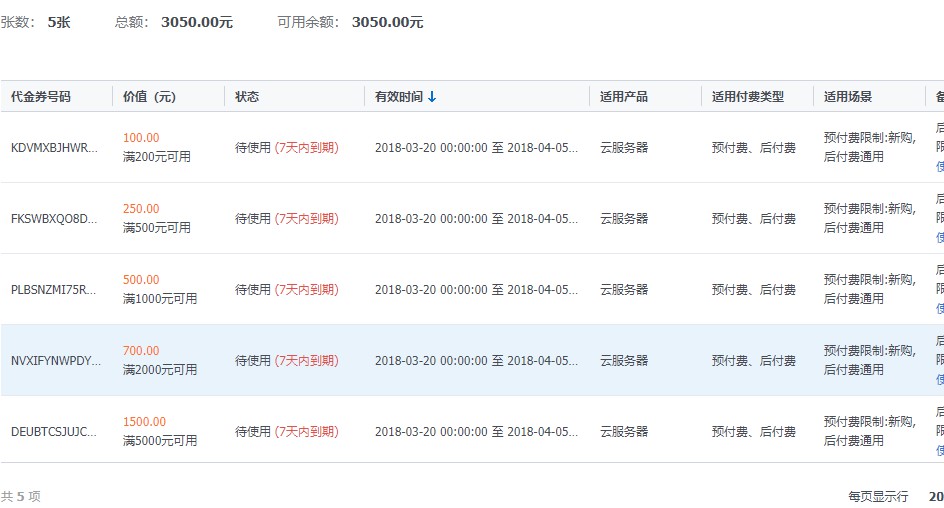This screenshot has width=944, height=508.
Task: Click the validity date of the 700.00 voucher
Action: coord(476,360)
